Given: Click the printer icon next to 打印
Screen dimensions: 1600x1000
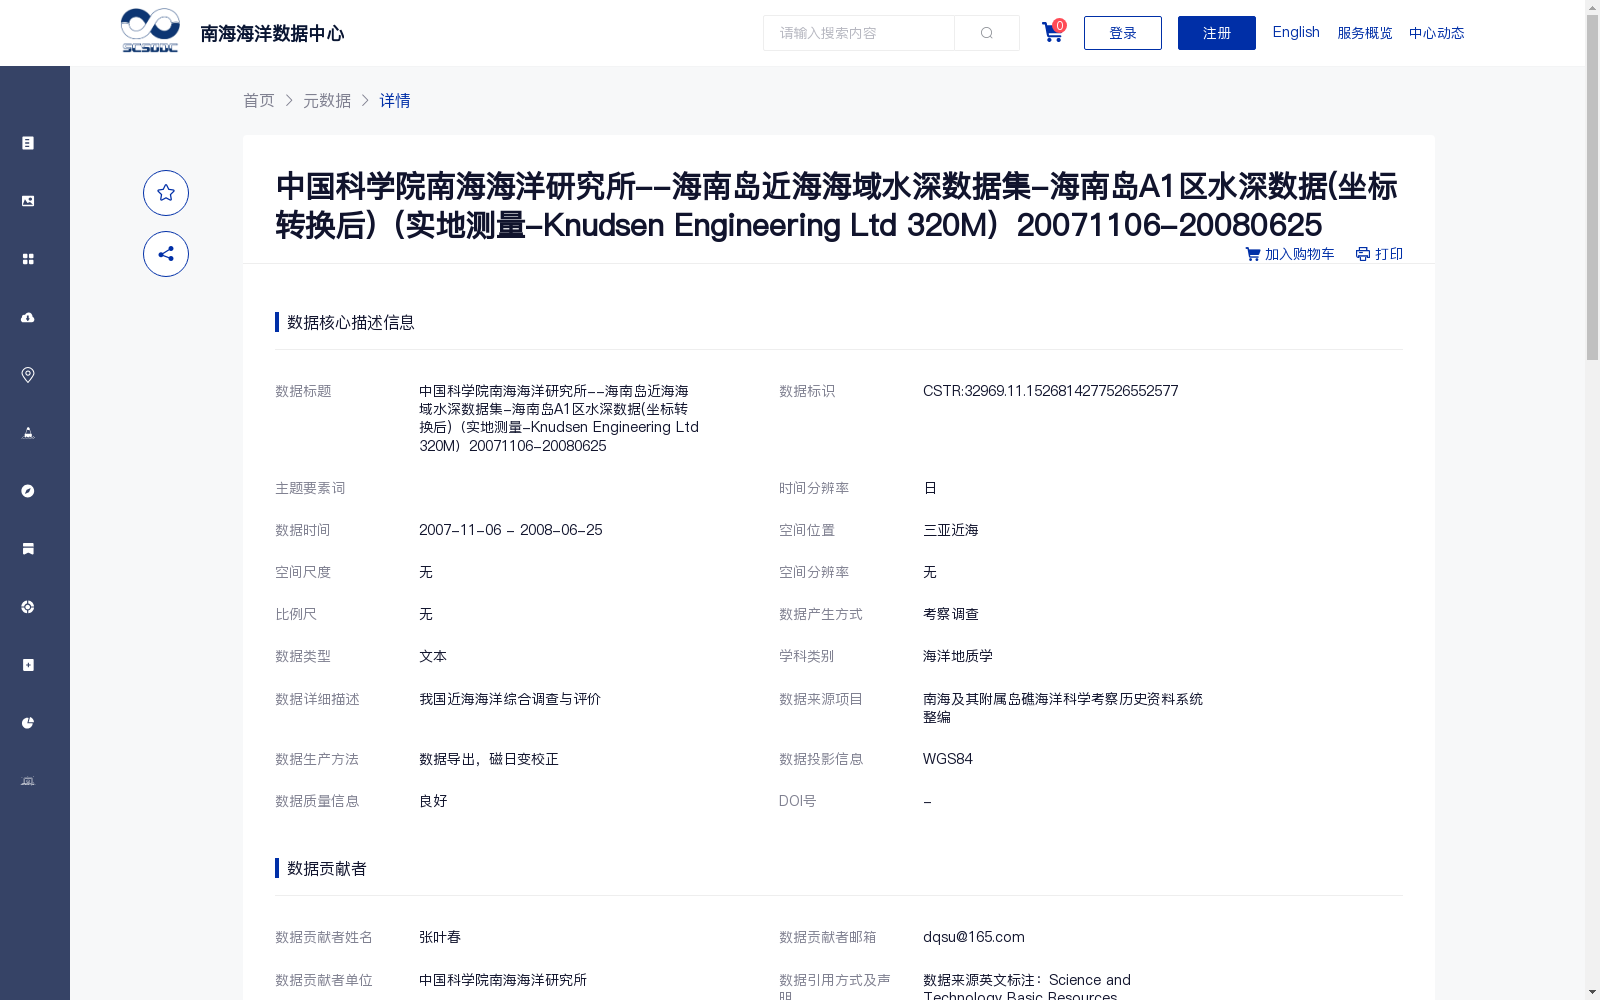Looking at the screenshot, I should point(1363,254).
